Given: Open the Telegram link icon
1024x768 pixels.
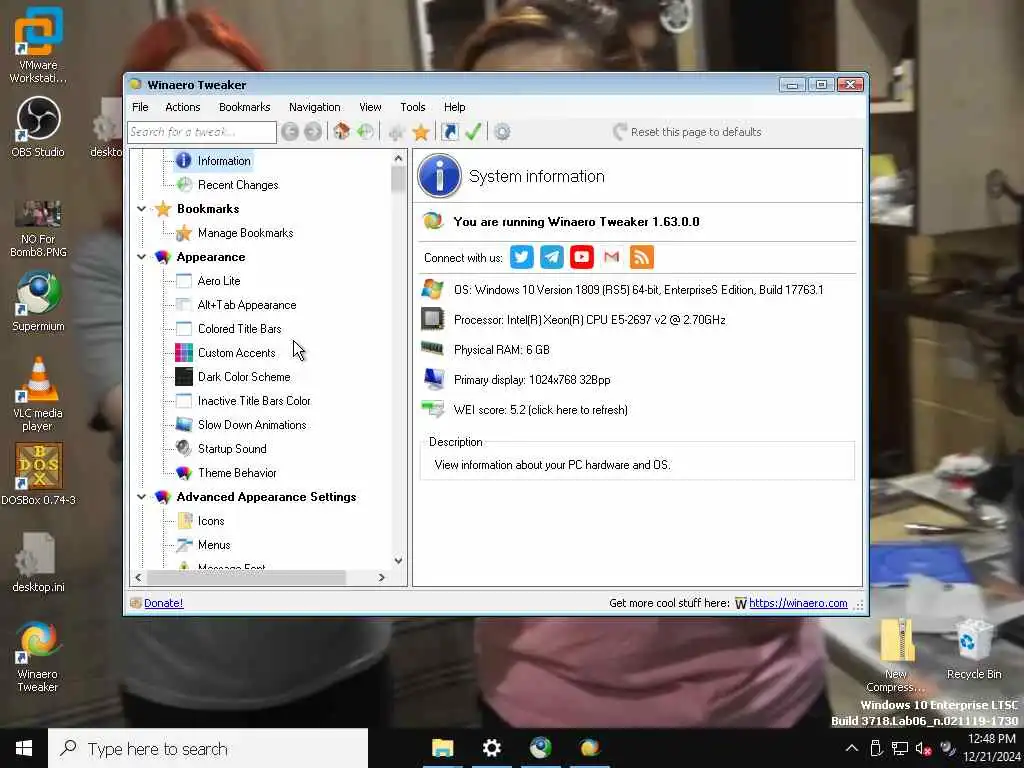Looking at the screenshot, I should pos(552,257).
